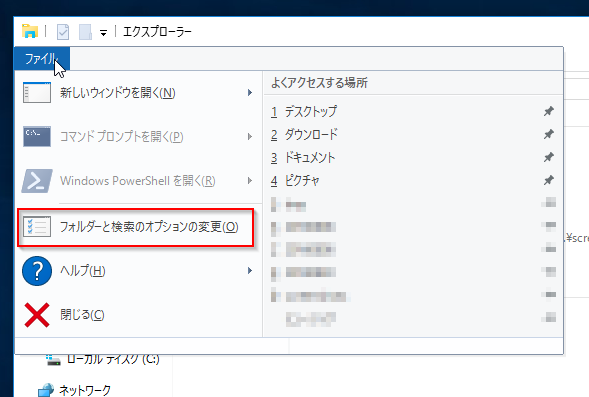Click the network icon in navigation pane

(x=46, y=390)
